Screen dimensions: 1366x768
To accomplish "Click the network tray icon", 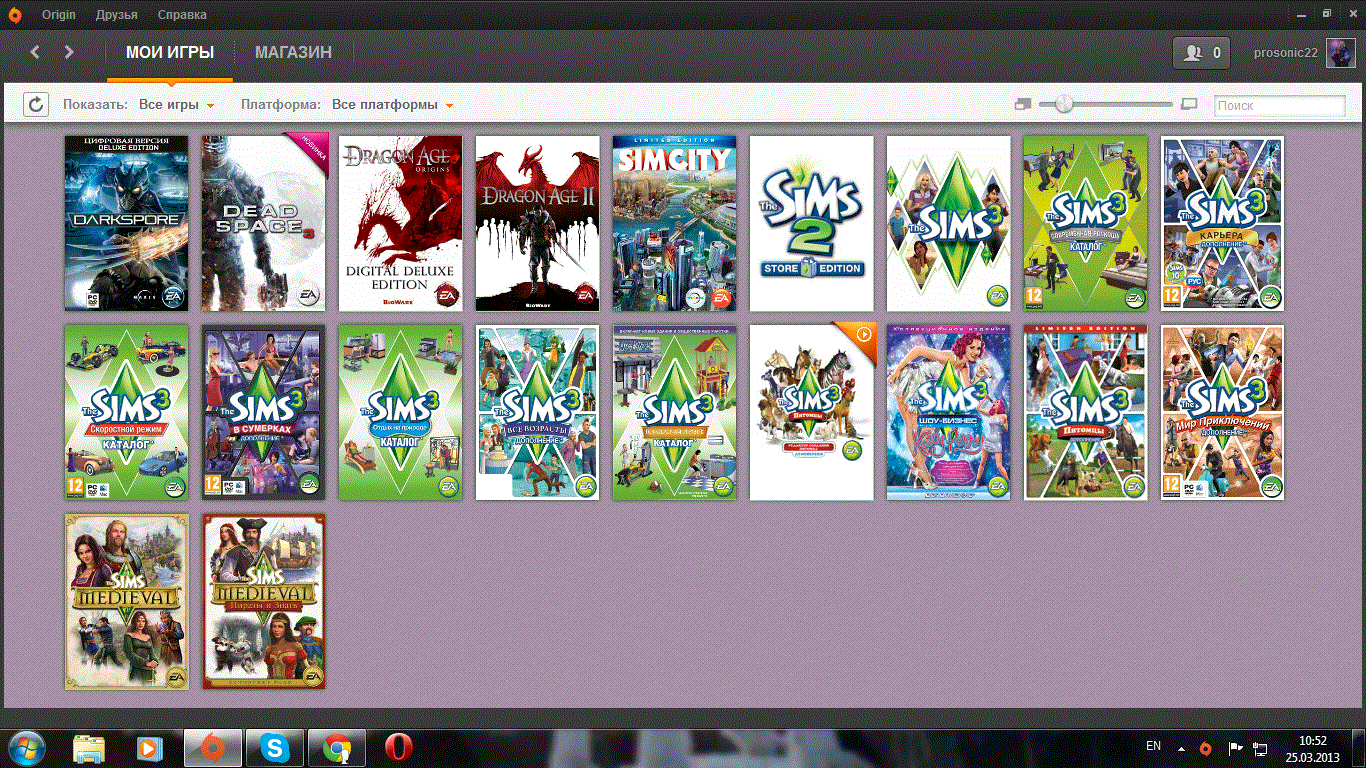I will point(1261,748).
